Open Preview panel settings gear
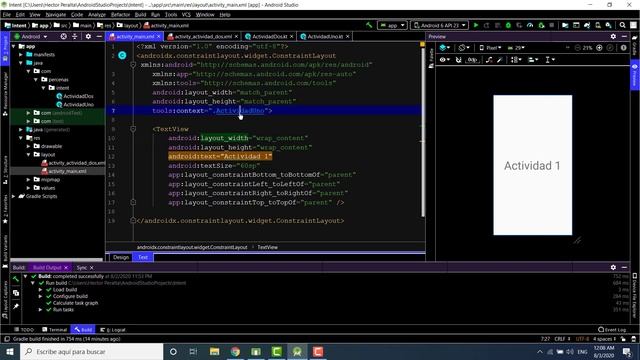This screenshot has width=640, height=360. click(x=613, y=36)
